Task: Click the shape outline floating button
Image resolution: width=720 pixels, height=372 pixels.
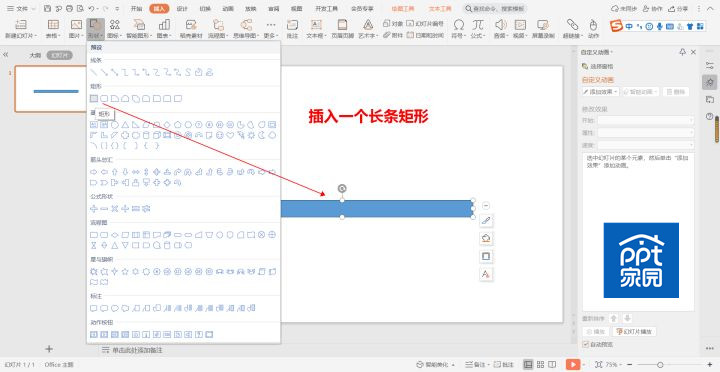Action: [x=486, y=256]
